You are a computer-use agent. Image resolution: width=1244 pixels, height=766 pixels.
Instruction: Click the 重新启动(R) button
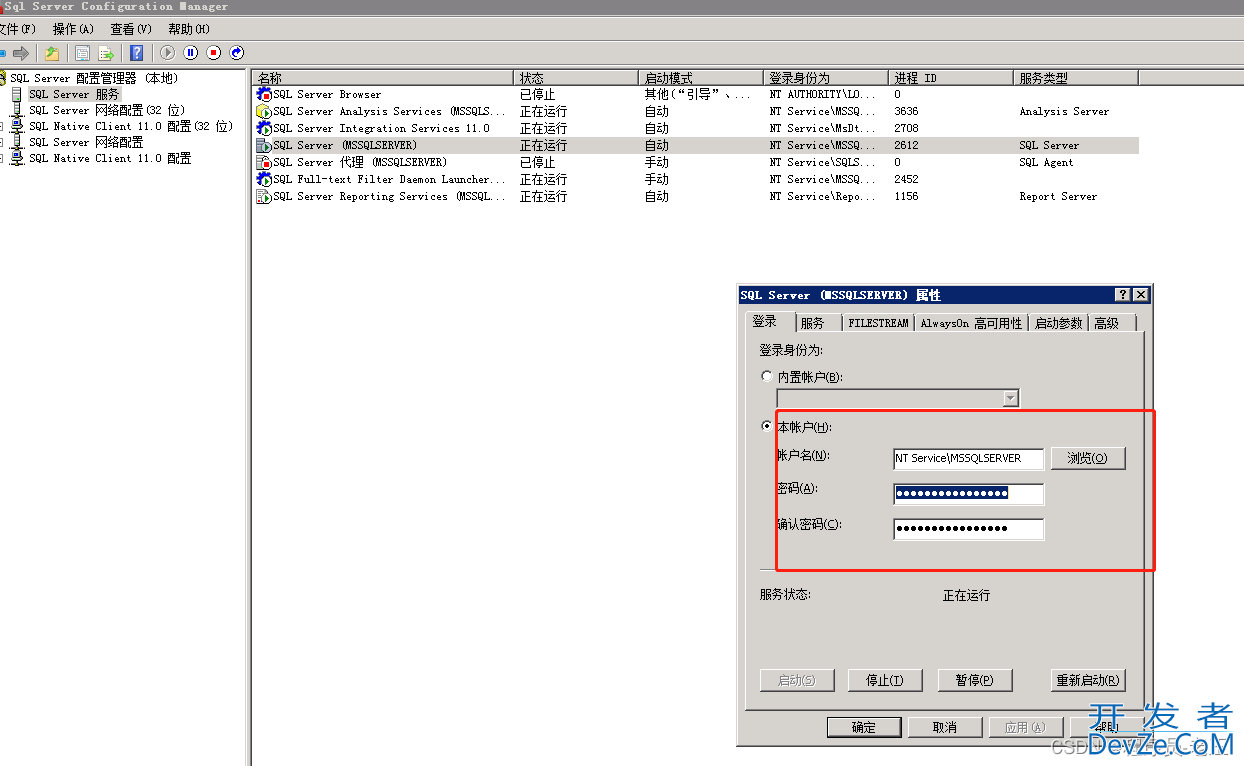tap(1088, 680)
